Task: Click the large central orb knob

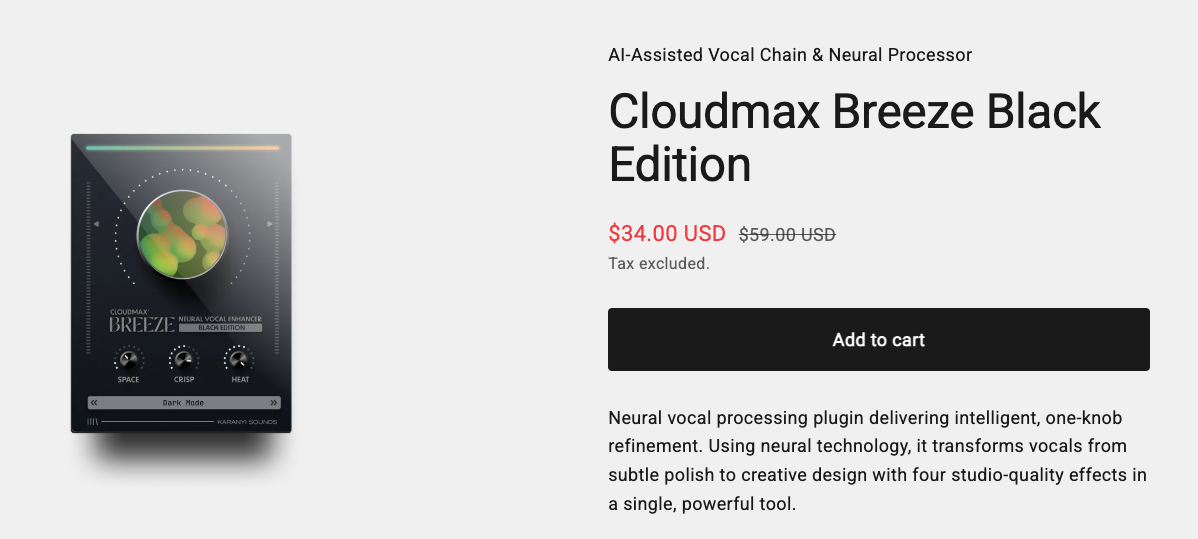Action: (x=181, y=233)
